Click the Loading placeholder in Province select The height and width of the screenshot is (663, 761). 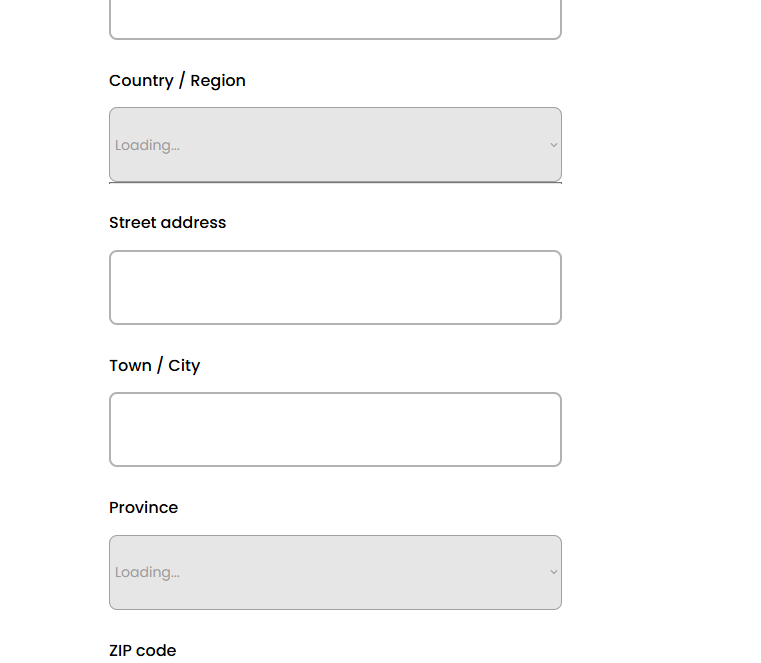click(x=147, y=573)
